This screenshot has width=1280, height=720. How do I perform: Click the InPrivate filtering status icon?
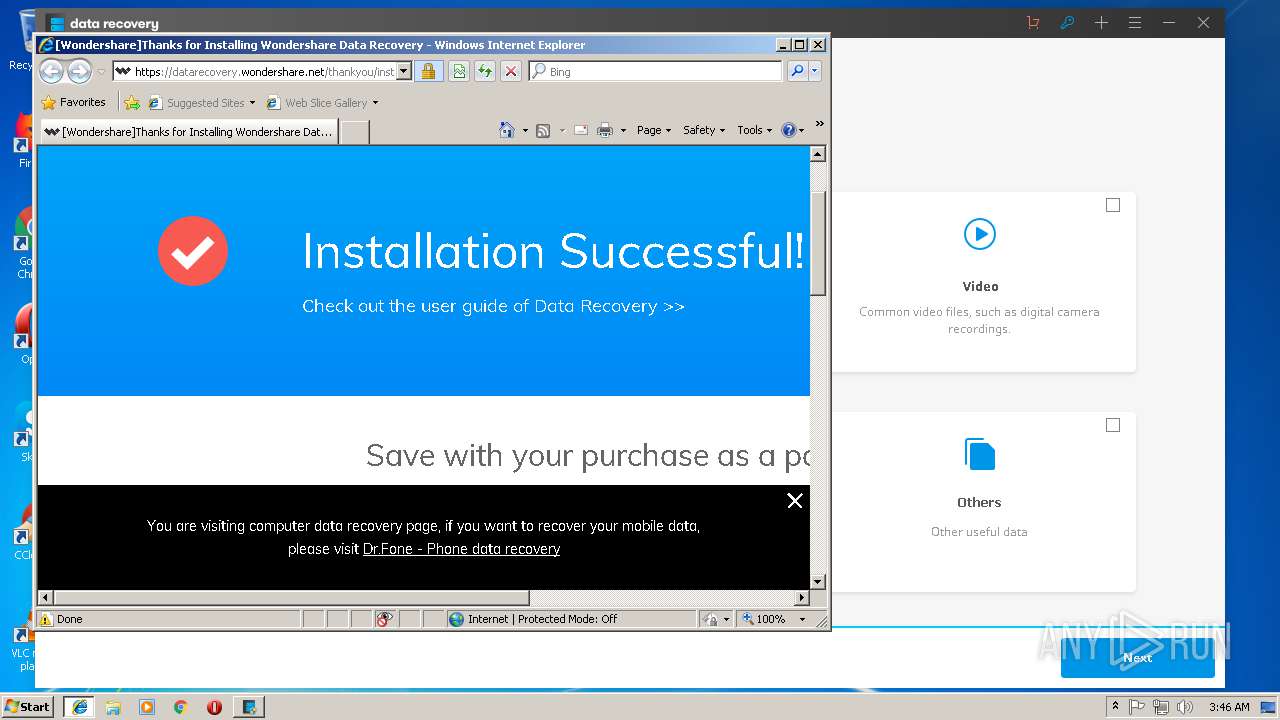384,619
